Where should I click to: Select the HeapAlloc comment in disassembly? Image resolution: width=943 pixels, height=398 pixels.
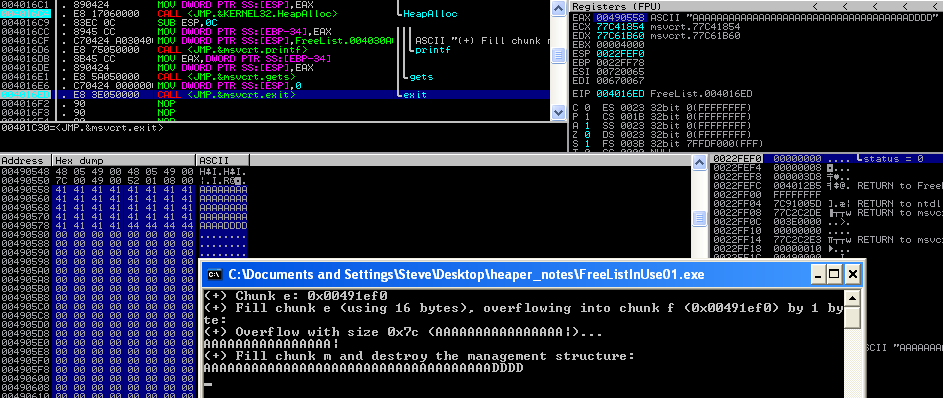(430, 13)
